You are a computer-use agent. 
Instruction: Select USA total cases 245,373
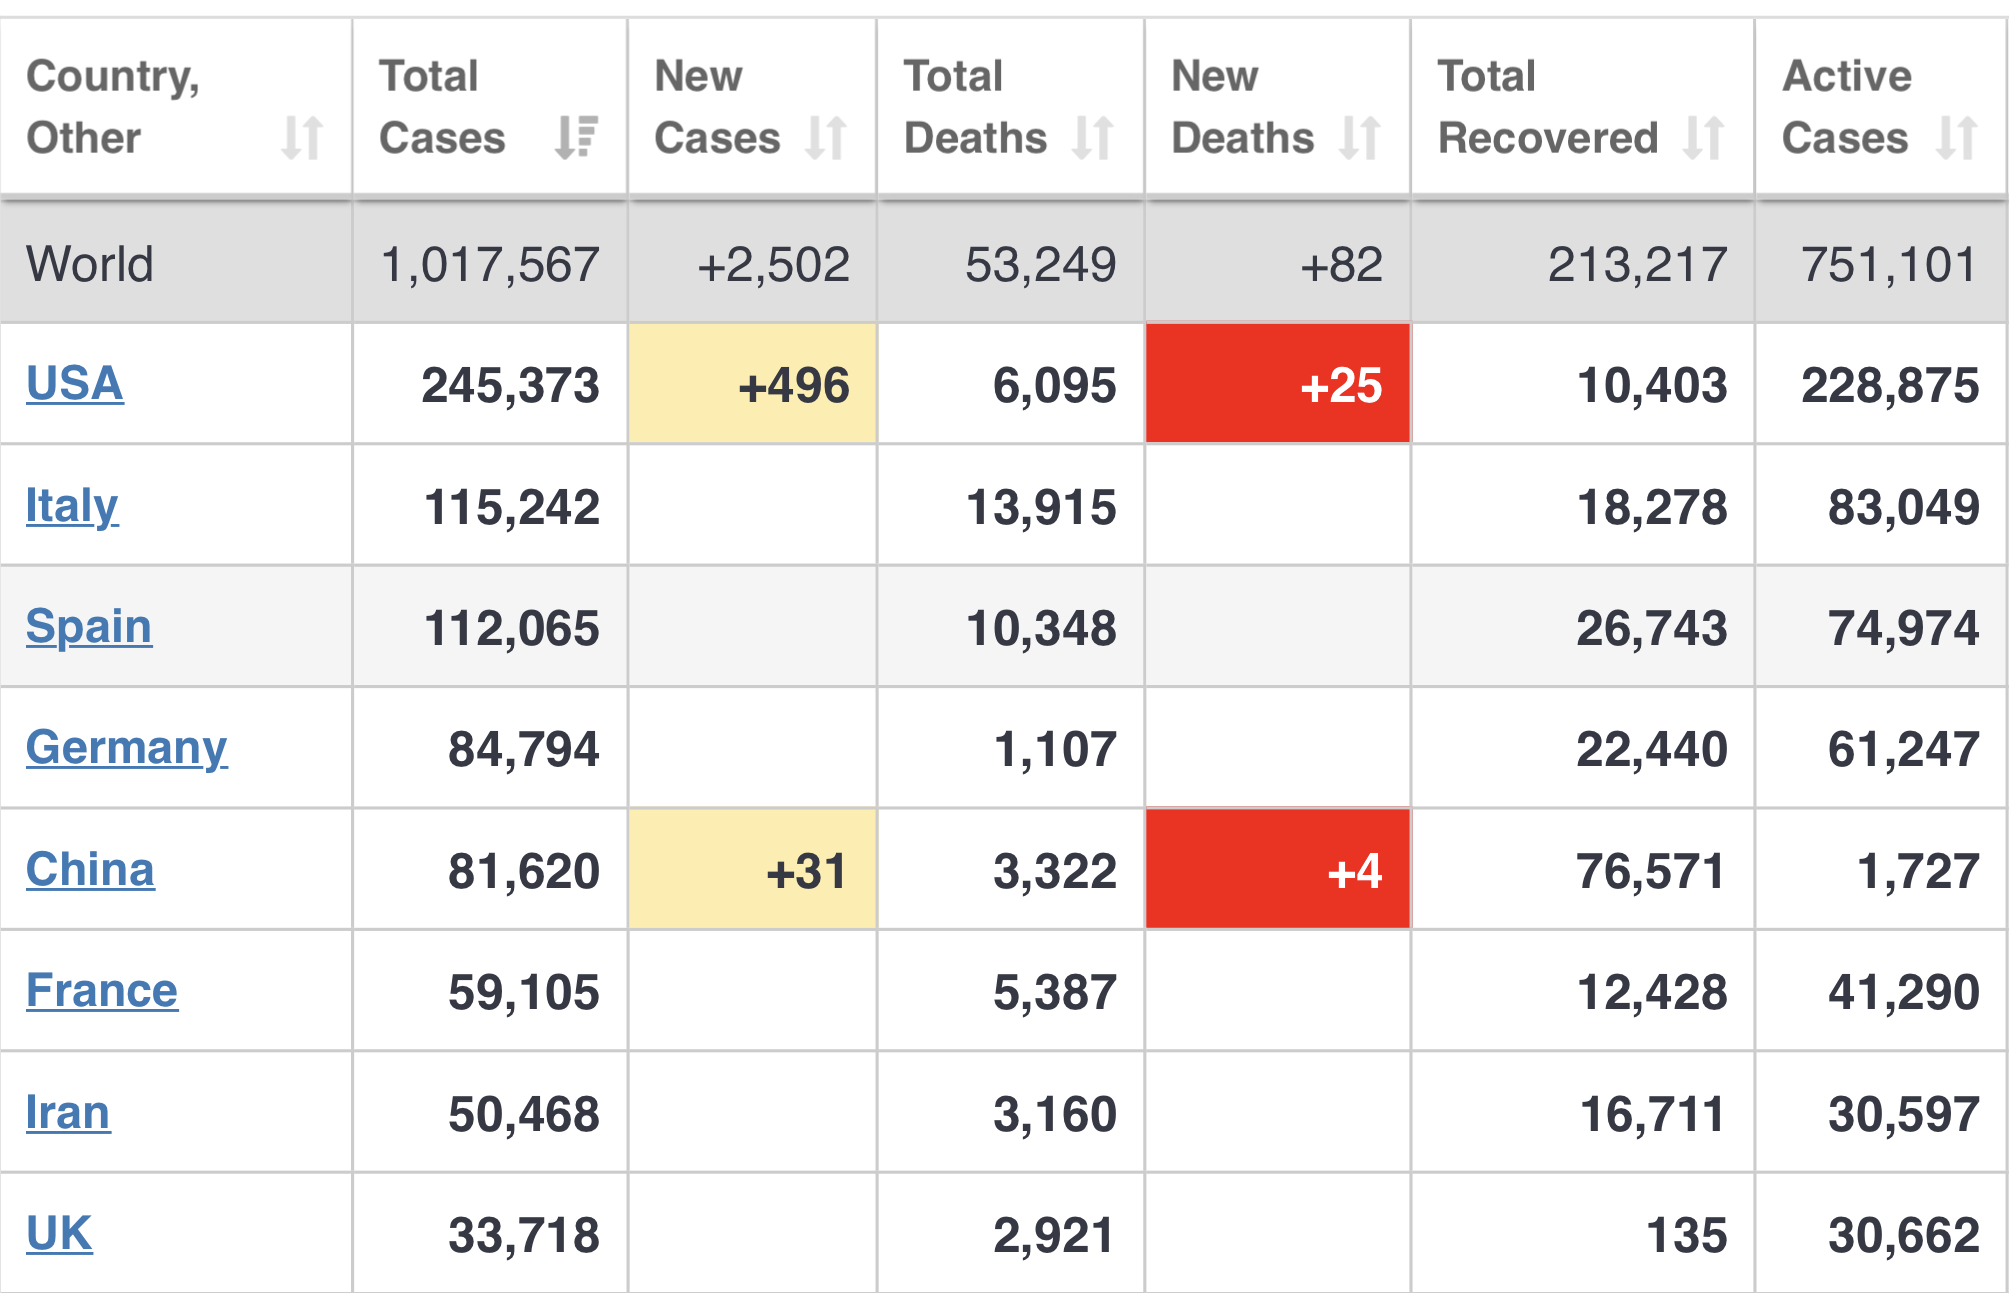pyautogui.click(x=510, y=386)
